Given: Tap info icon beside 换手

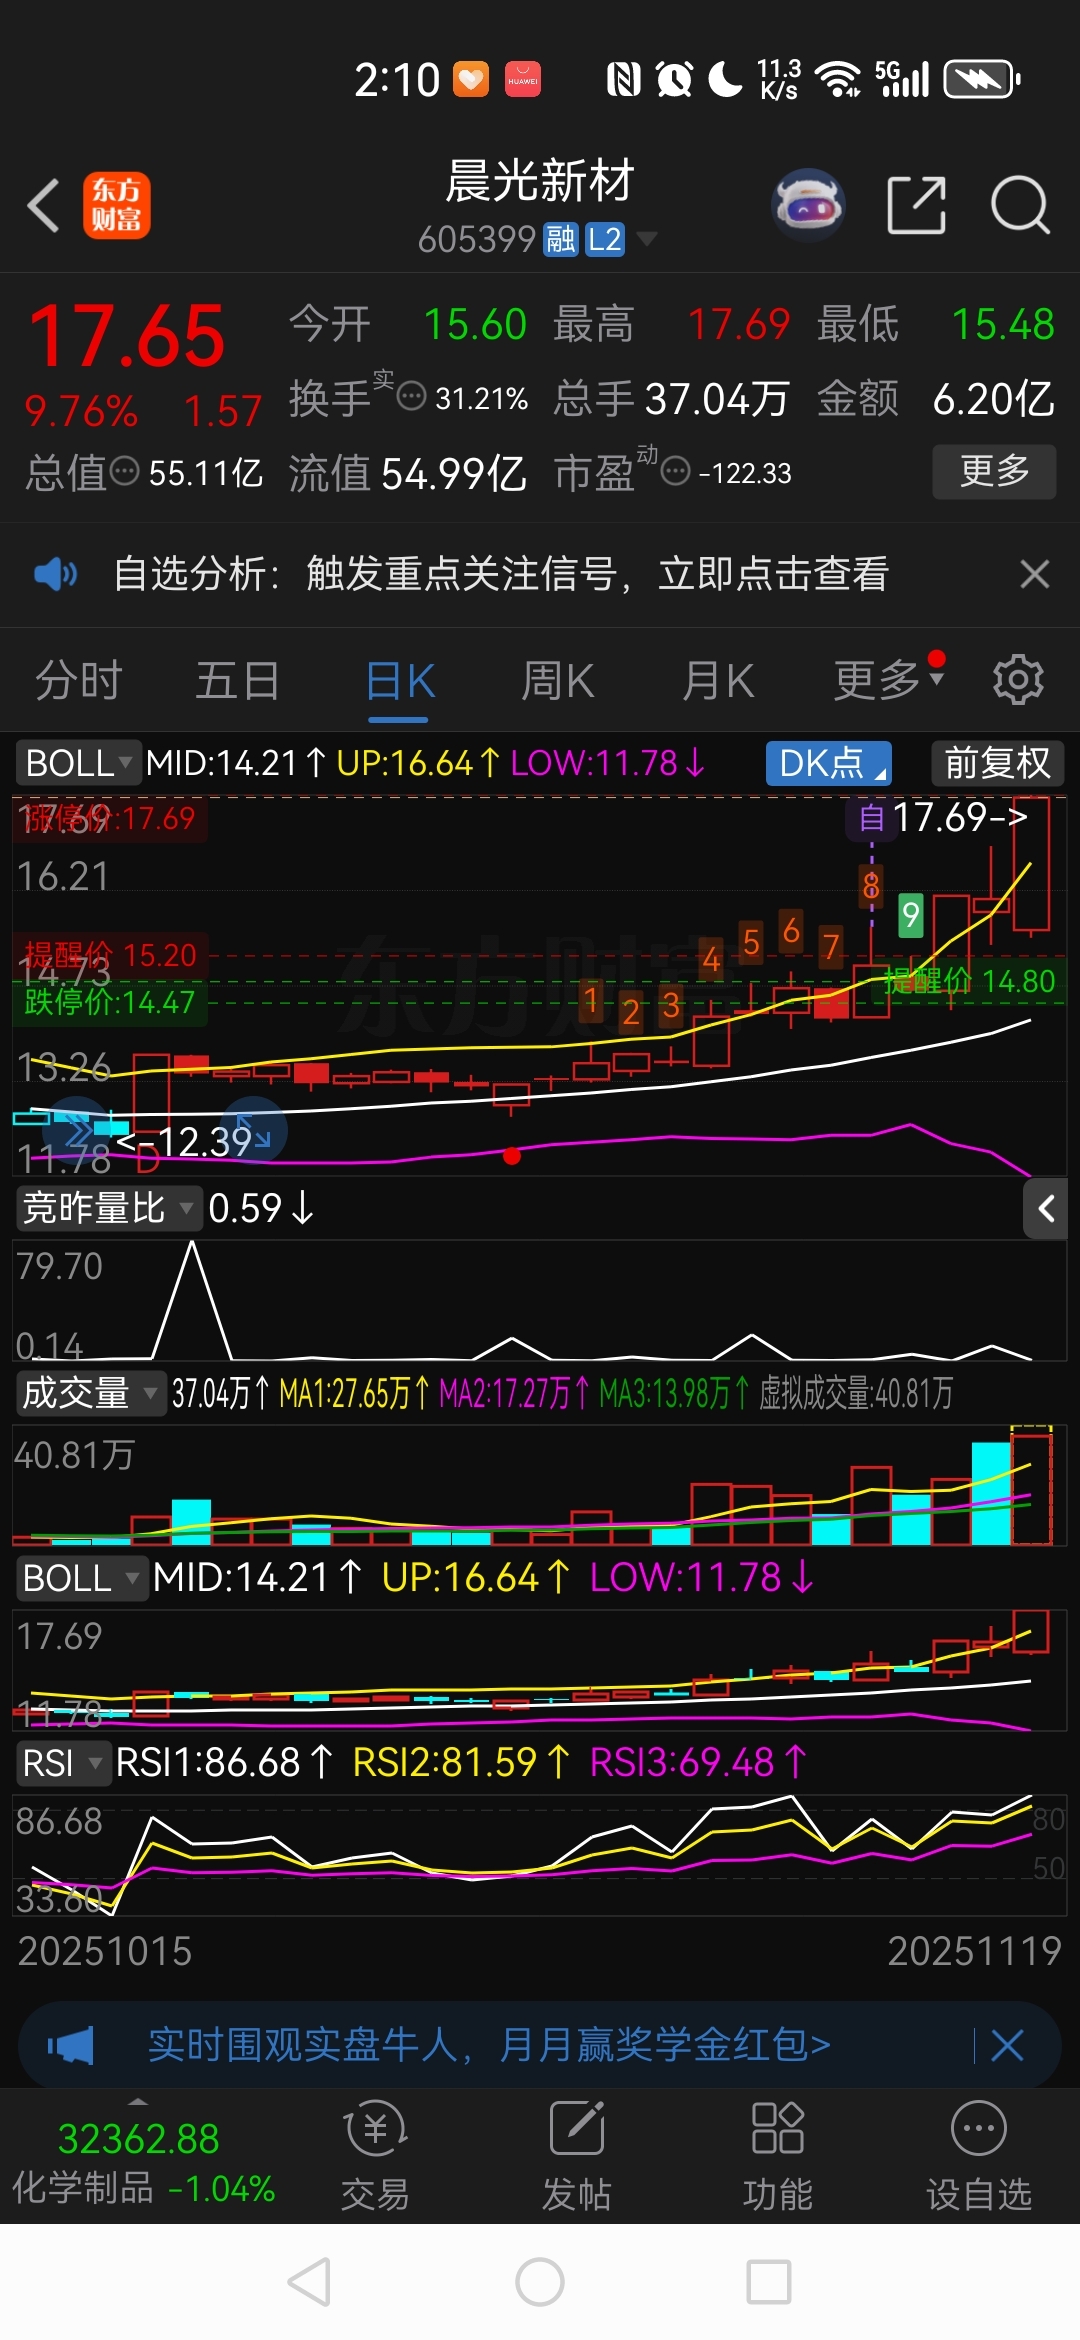Looking at the screenshot, I should (412, 396).
